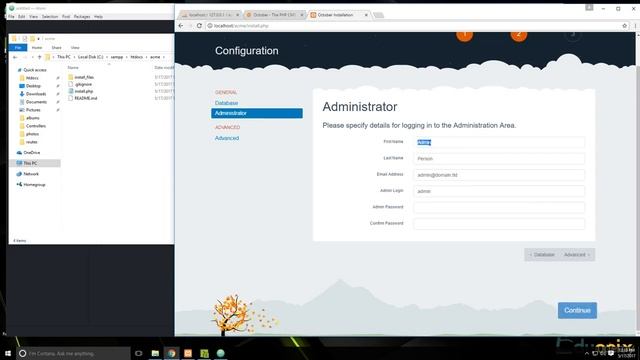Open the Controllers folder in Quick access
The width and height of the screenshot is (640, 360).
tap(36, 126)
